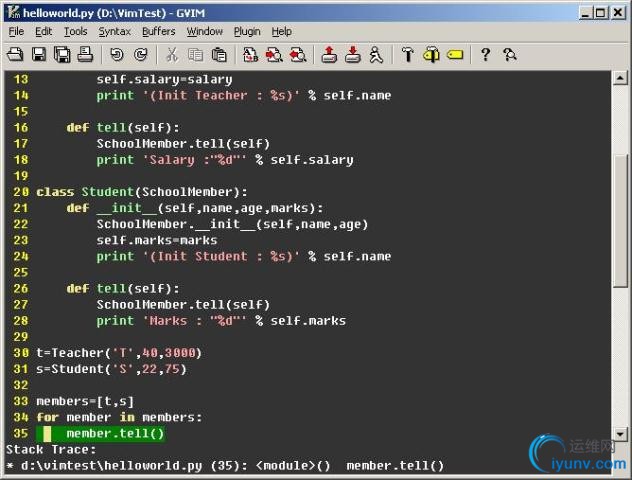632x480 pixels.
Task: Copy selection using toolbar copy icon
Action: [195, 55]
